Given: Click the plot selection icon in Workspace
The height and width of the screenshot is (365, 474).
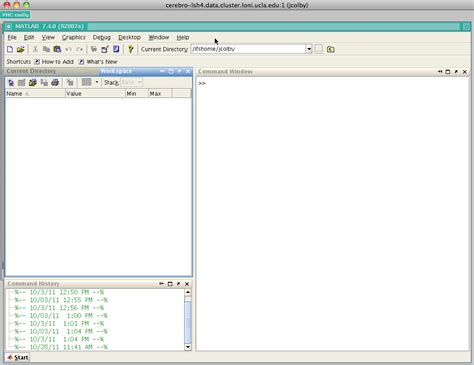Looking at the screenshot, I should click(87, 82).
